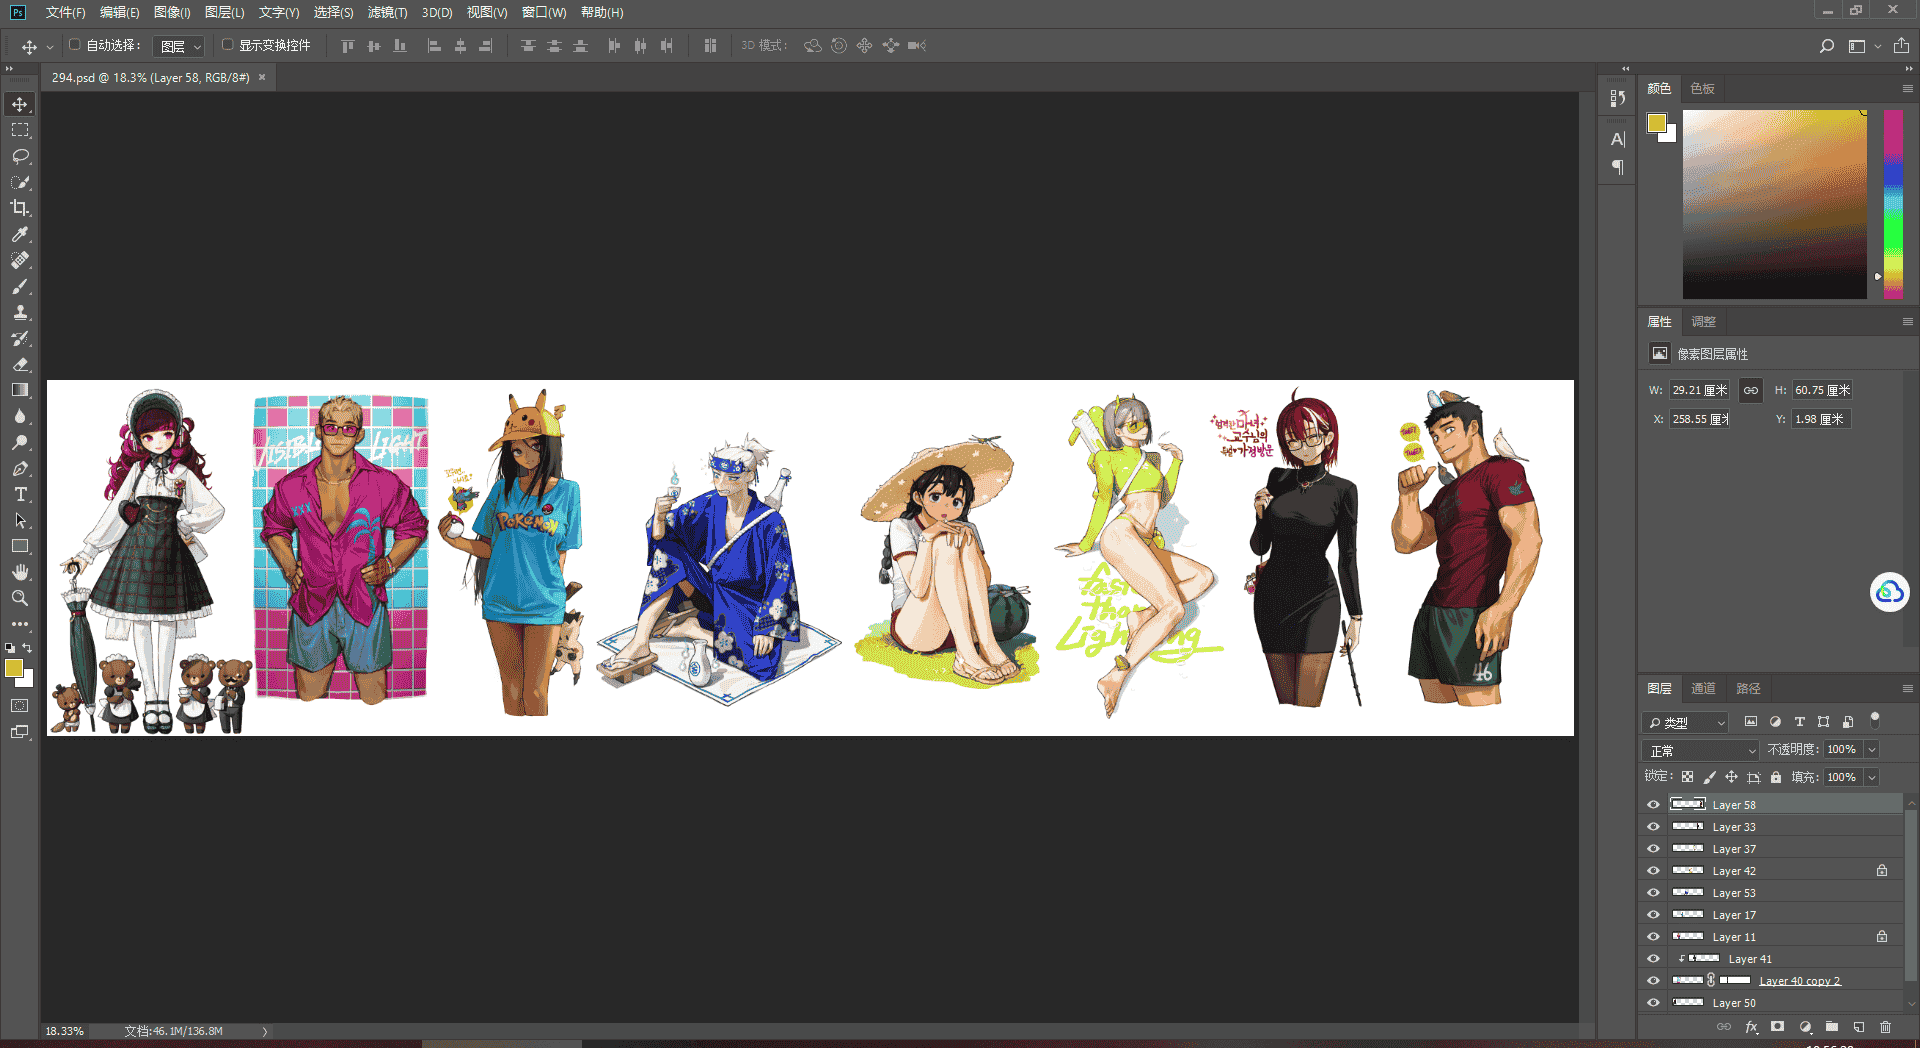The image size is (1920, 1048).
Task: Select the Move tool
Action: [20, 104]
